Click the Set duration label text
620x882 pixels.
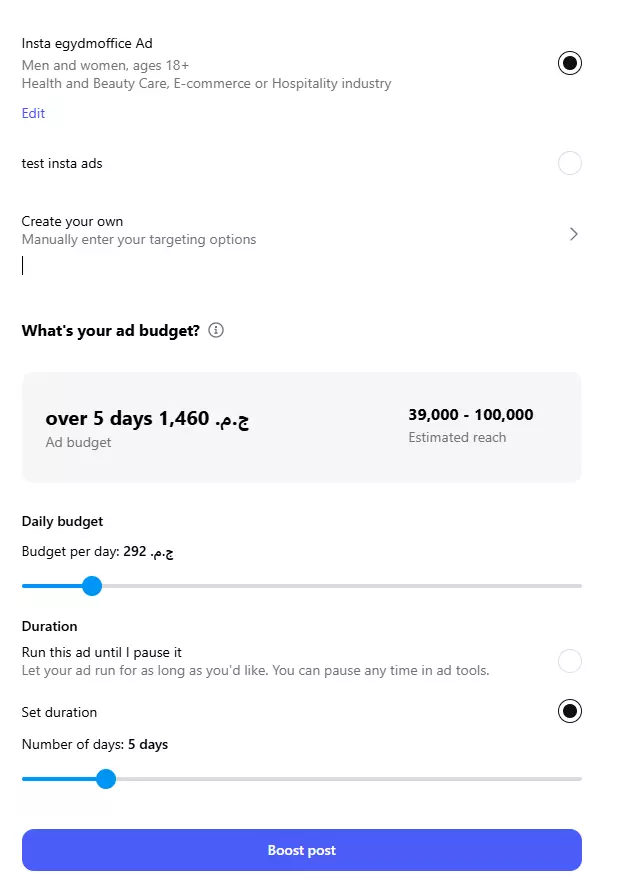point(59,712)
